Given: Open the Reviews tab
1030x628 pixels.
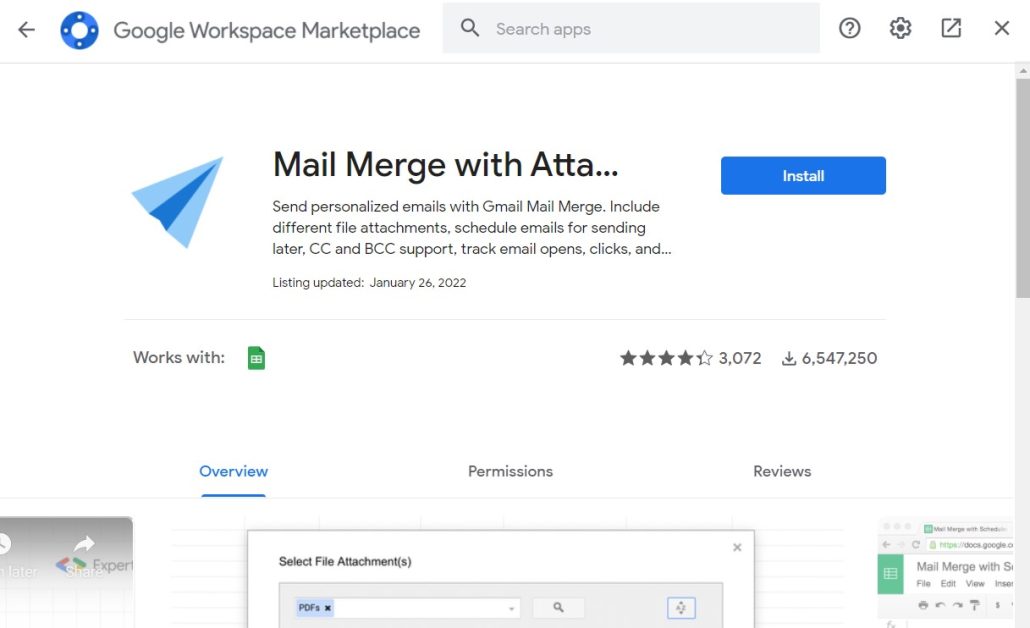Looking at the screenshot, I should click(x=782, y=471).
